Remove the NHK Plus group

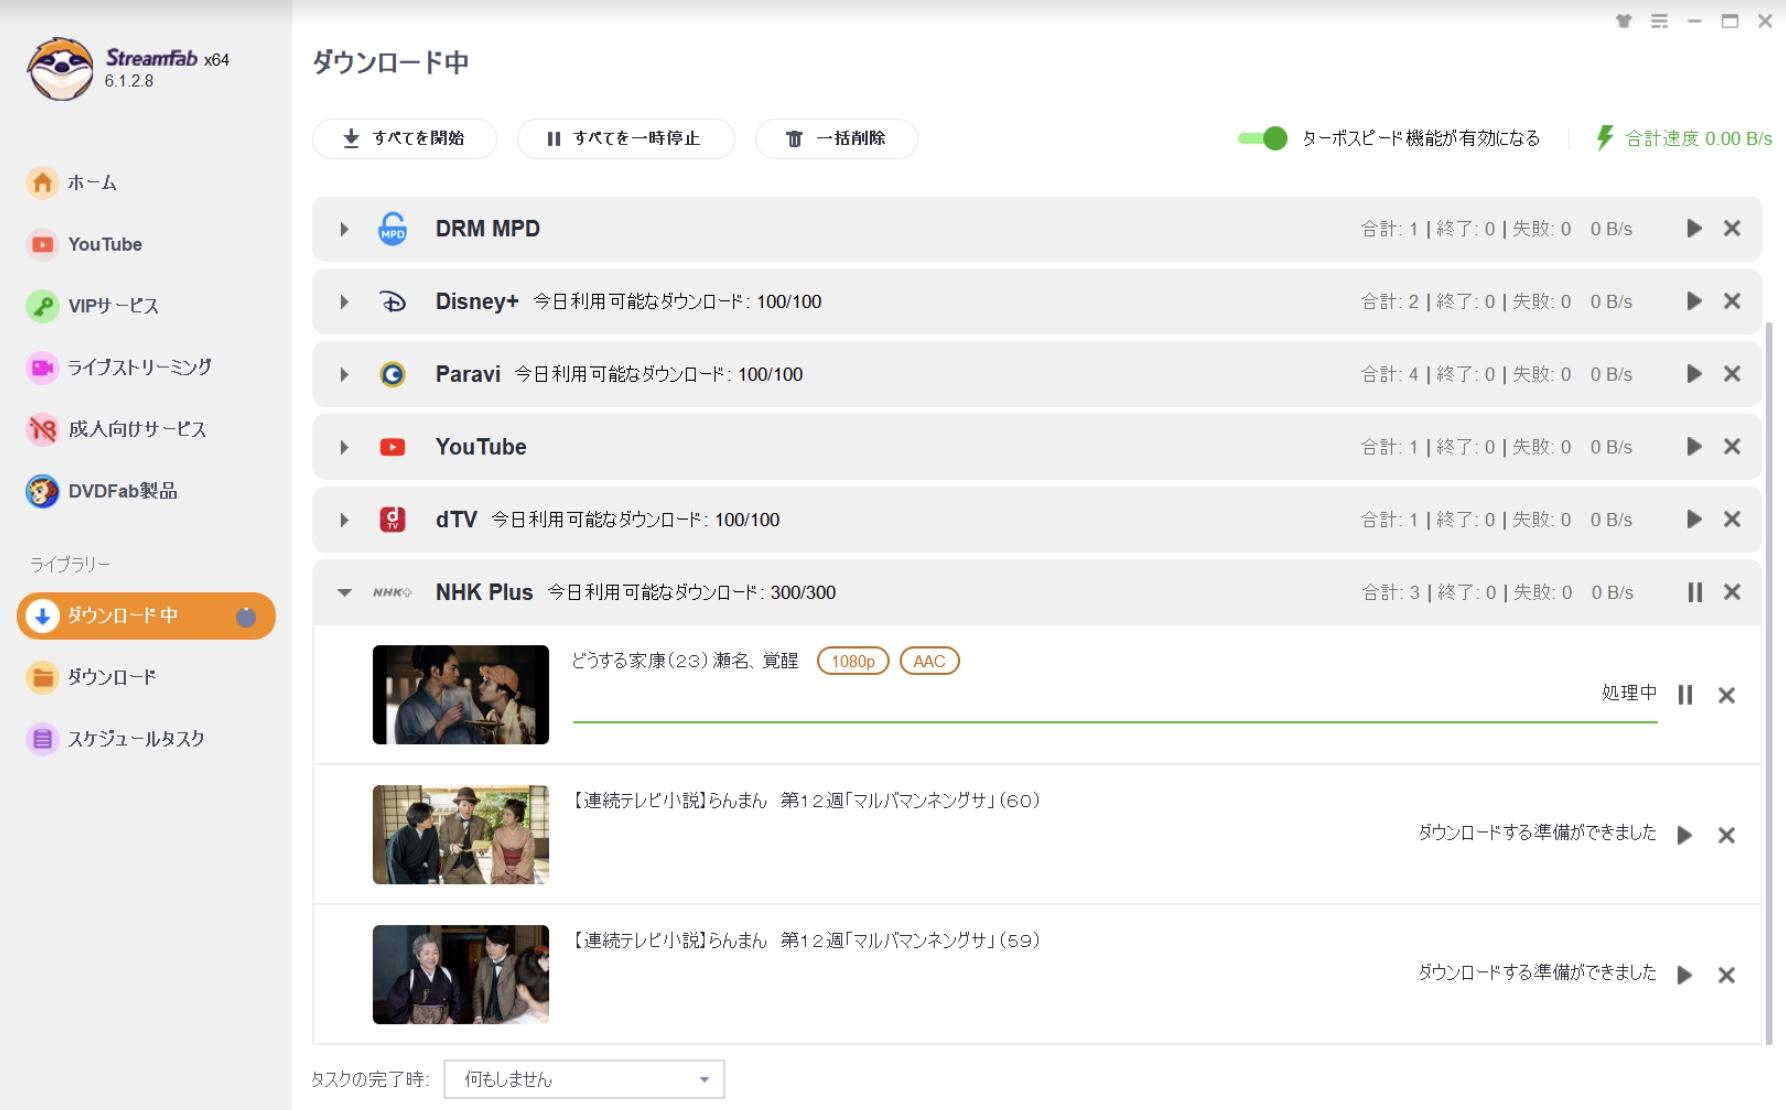pyautogui.click(x=1732, y=593)
